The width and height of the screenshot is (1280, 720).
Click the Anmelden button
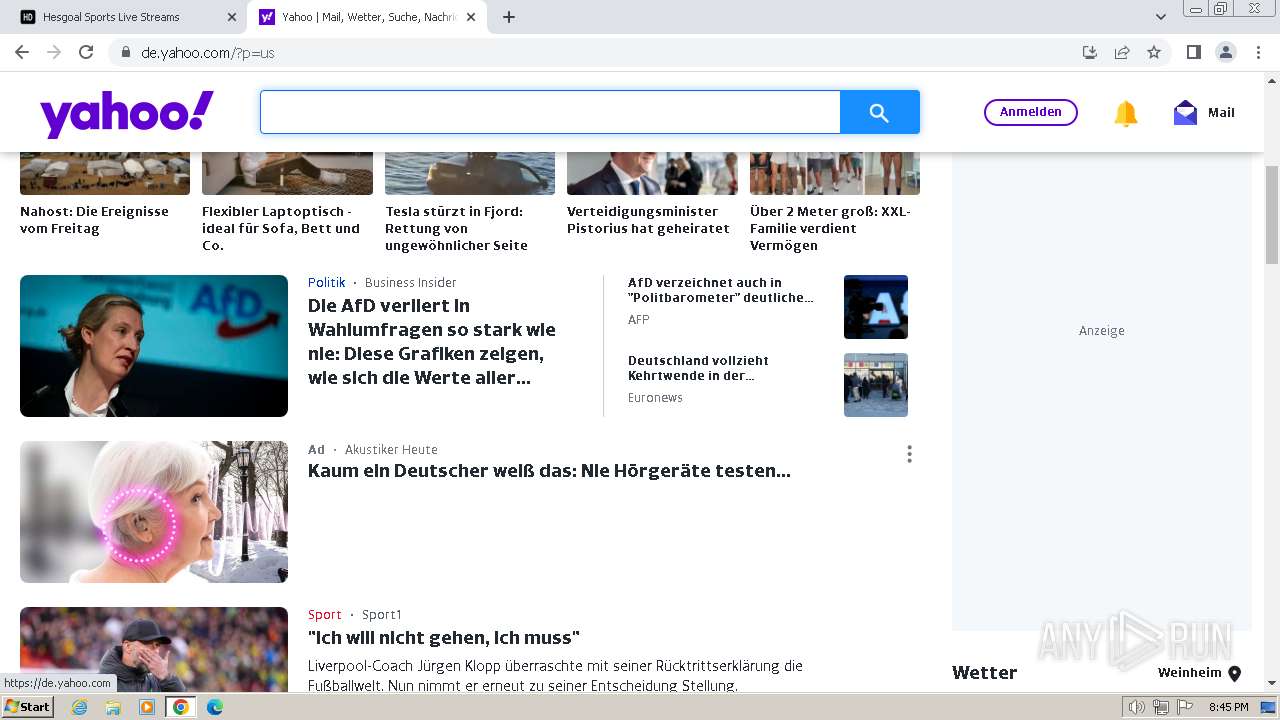click(x=1030, y=112)
